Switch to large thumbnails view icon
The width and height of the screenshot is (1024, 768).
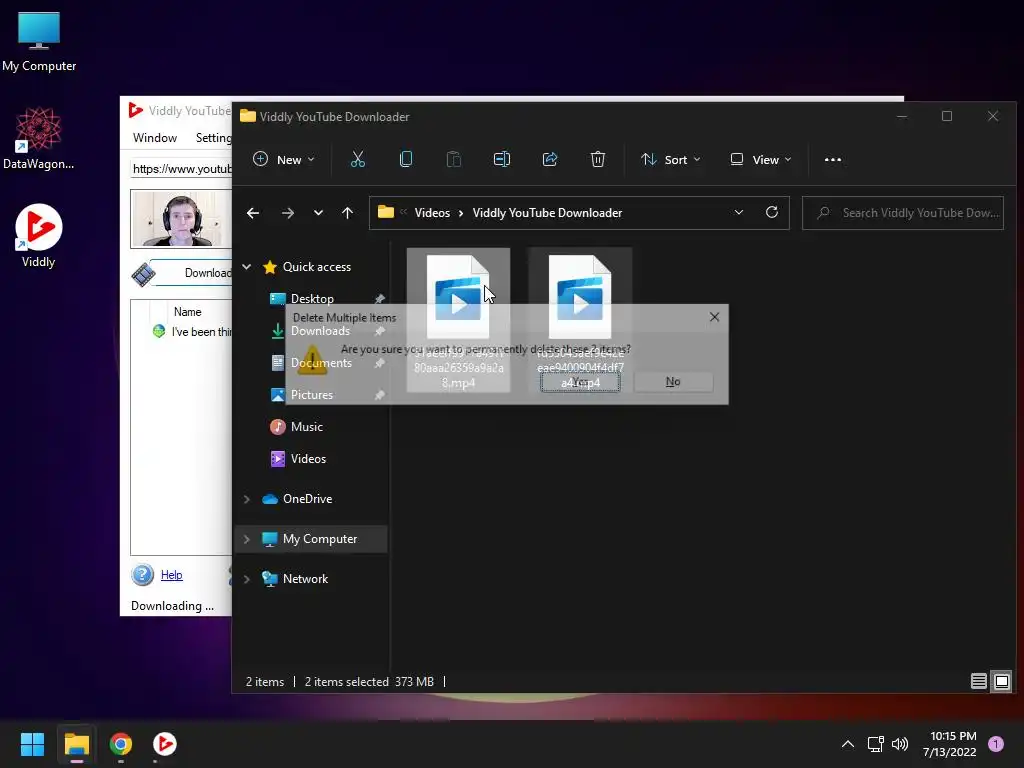pos(1002,682)
